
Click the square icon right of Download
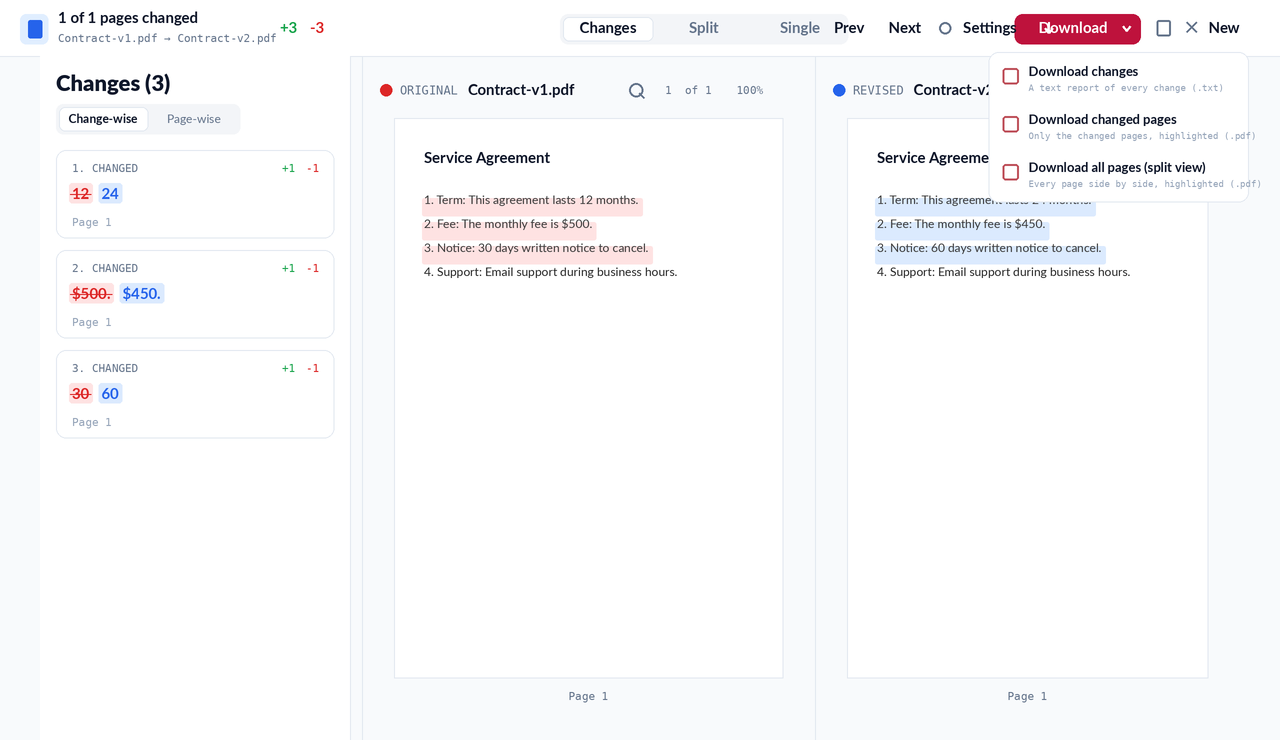point(1164,28)
